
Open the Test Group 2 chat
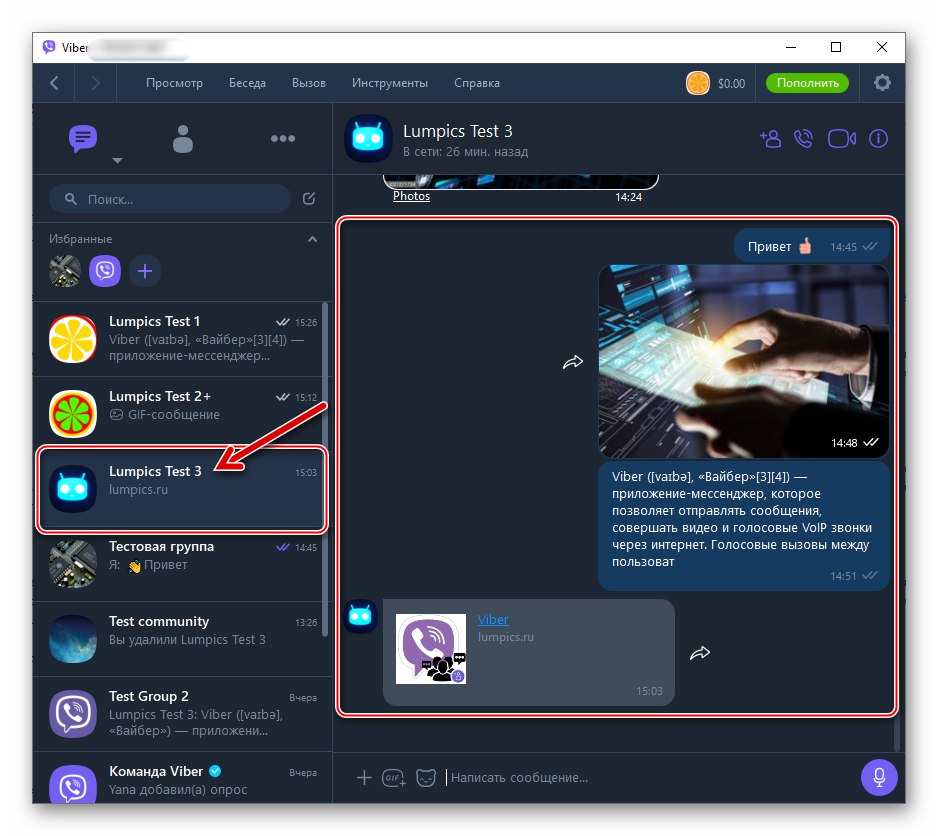pos(181,713)
